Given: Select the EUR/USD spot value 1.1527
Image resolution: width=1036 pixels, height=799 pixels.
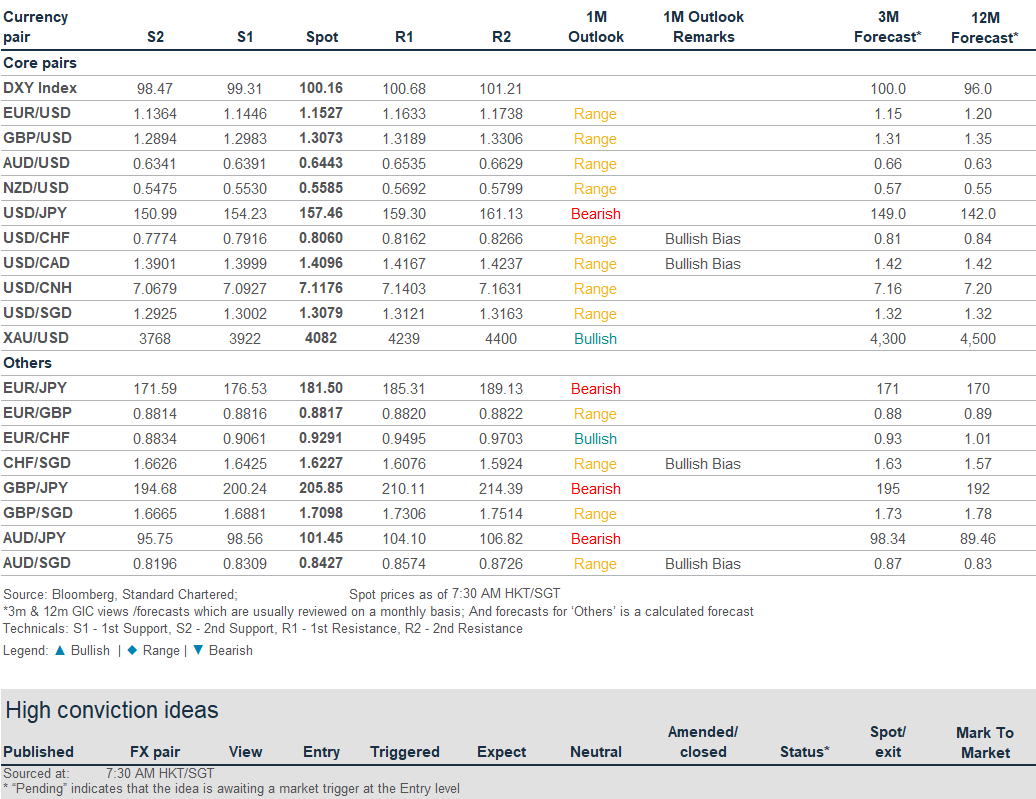Looking at the screenshot, I should [321, 113].
